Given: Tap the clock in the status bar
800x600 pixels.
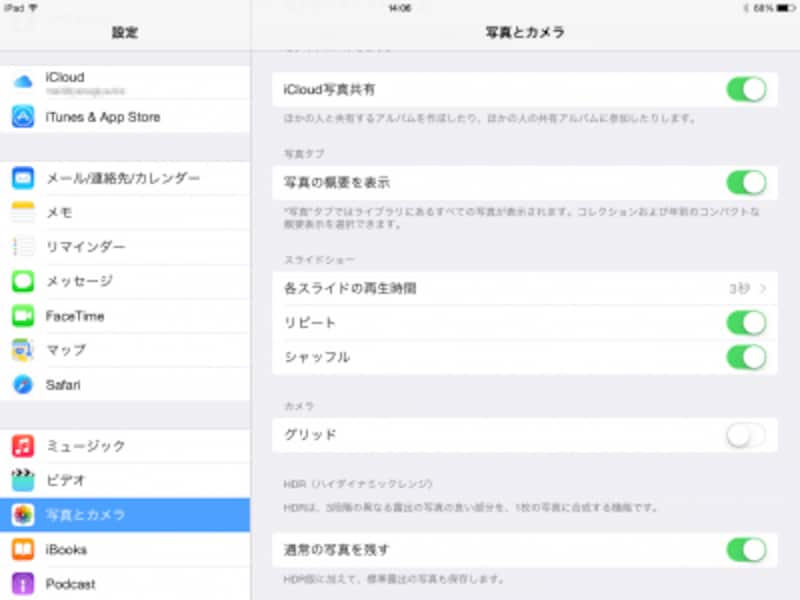Looking at the screenshot, I should click(x=399, y=8).
